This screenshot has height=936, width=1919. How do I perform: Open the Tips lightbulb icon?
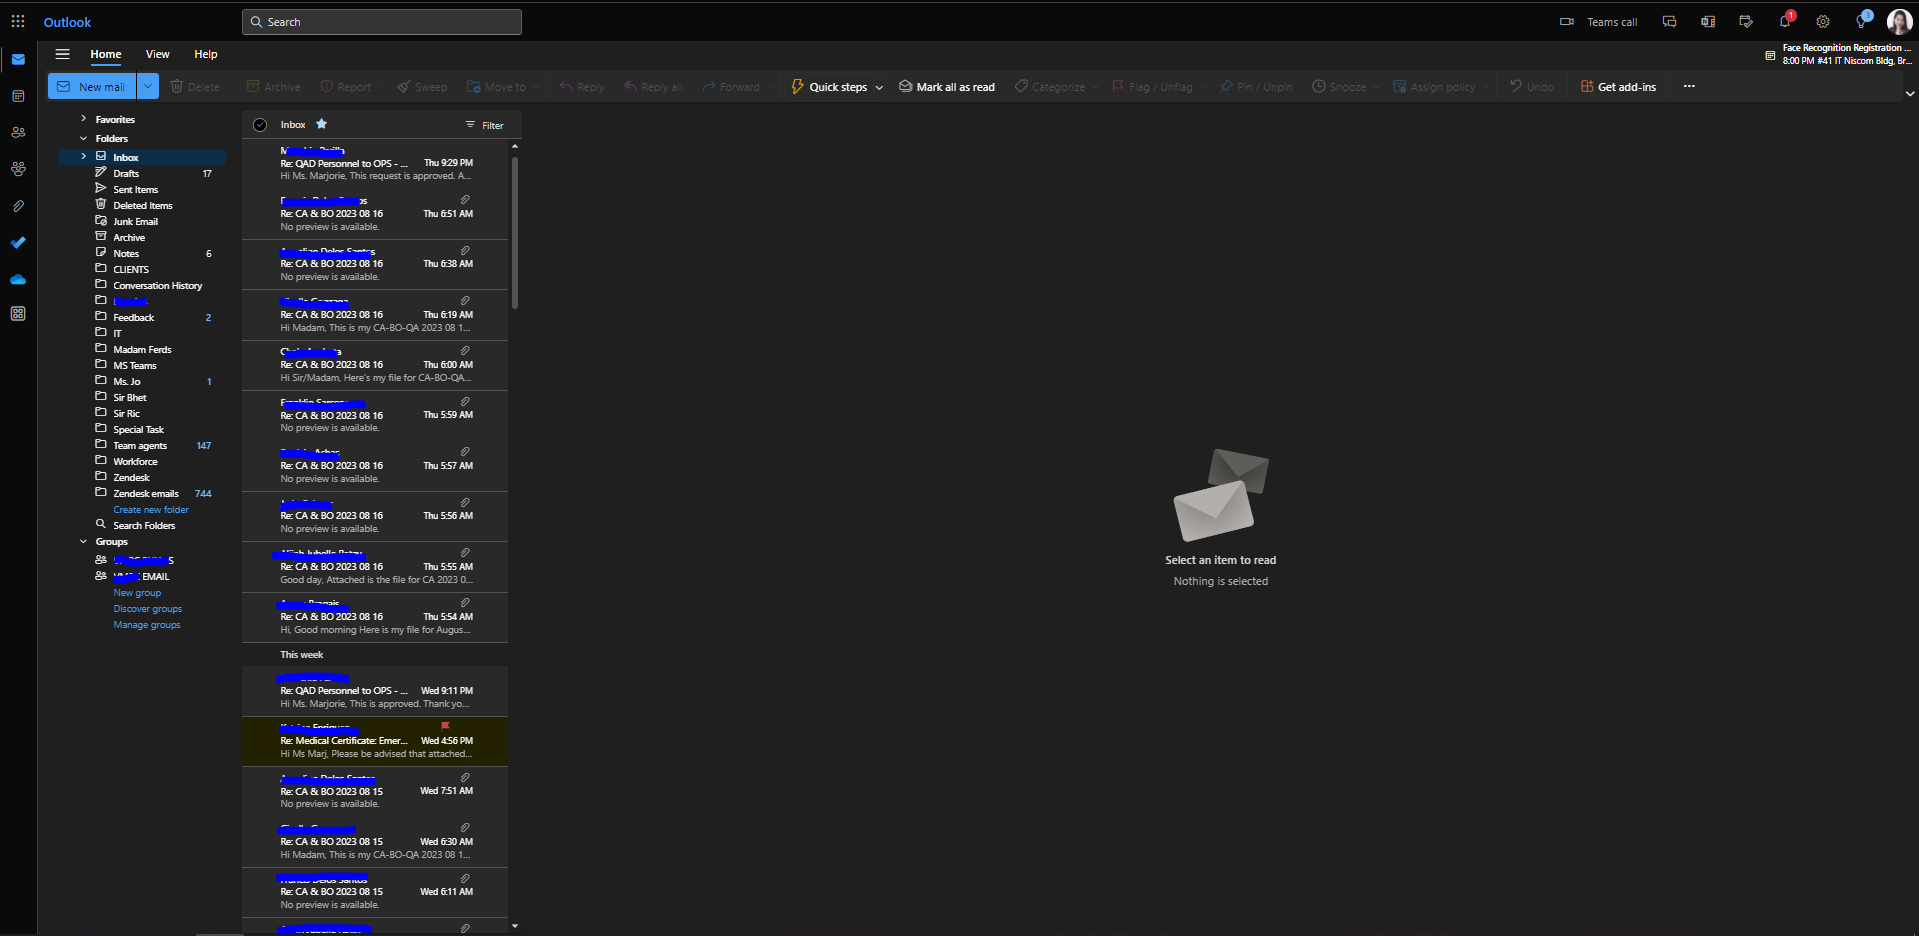[x=1862, y=22]
